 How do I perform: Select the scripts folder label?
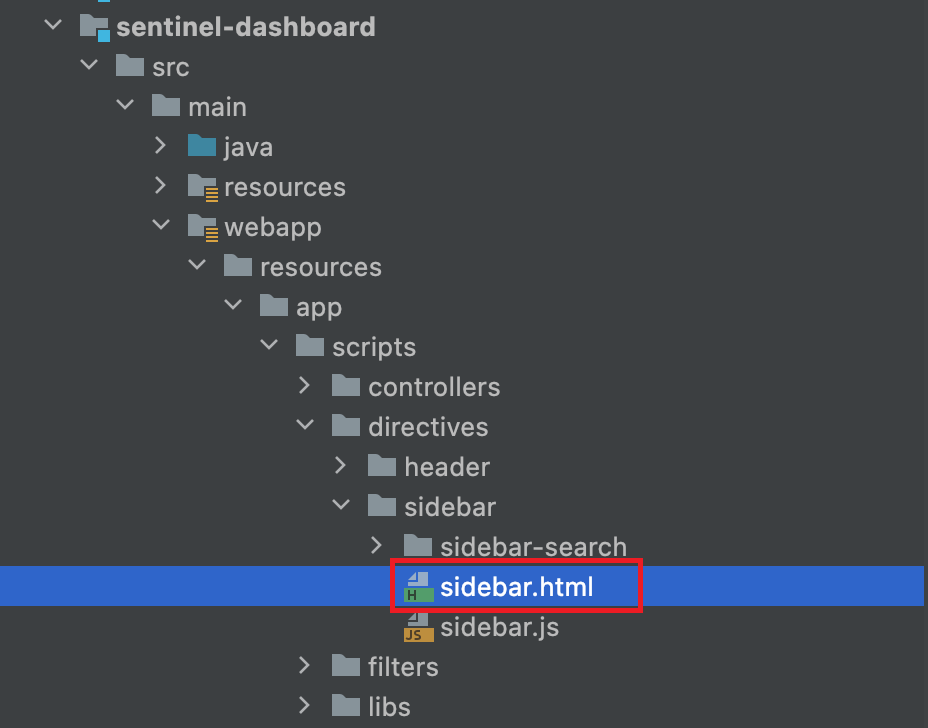(x=374, y=347)
